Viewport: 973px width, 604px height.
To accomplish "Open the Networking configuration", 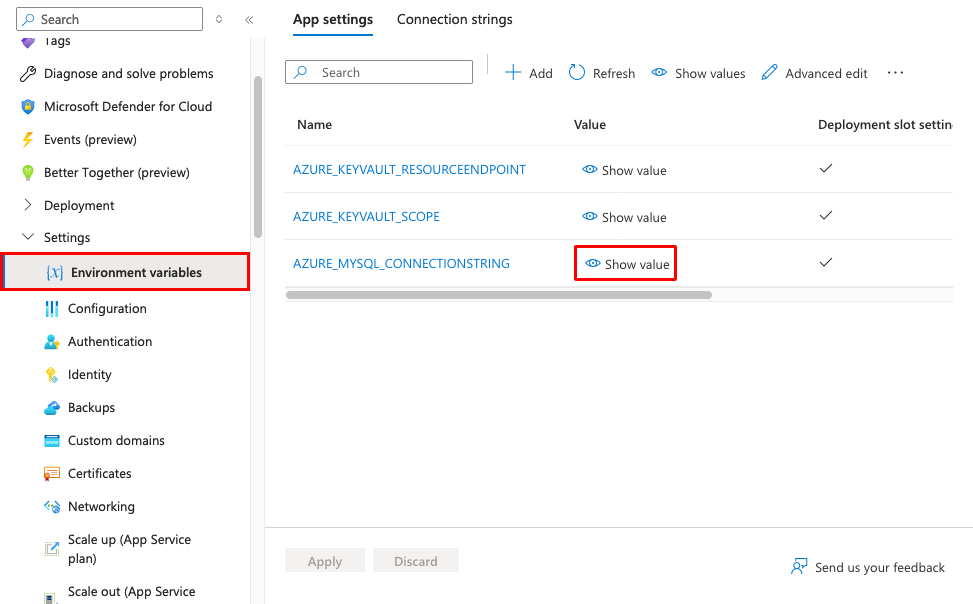I will click(x=102, y=506).
